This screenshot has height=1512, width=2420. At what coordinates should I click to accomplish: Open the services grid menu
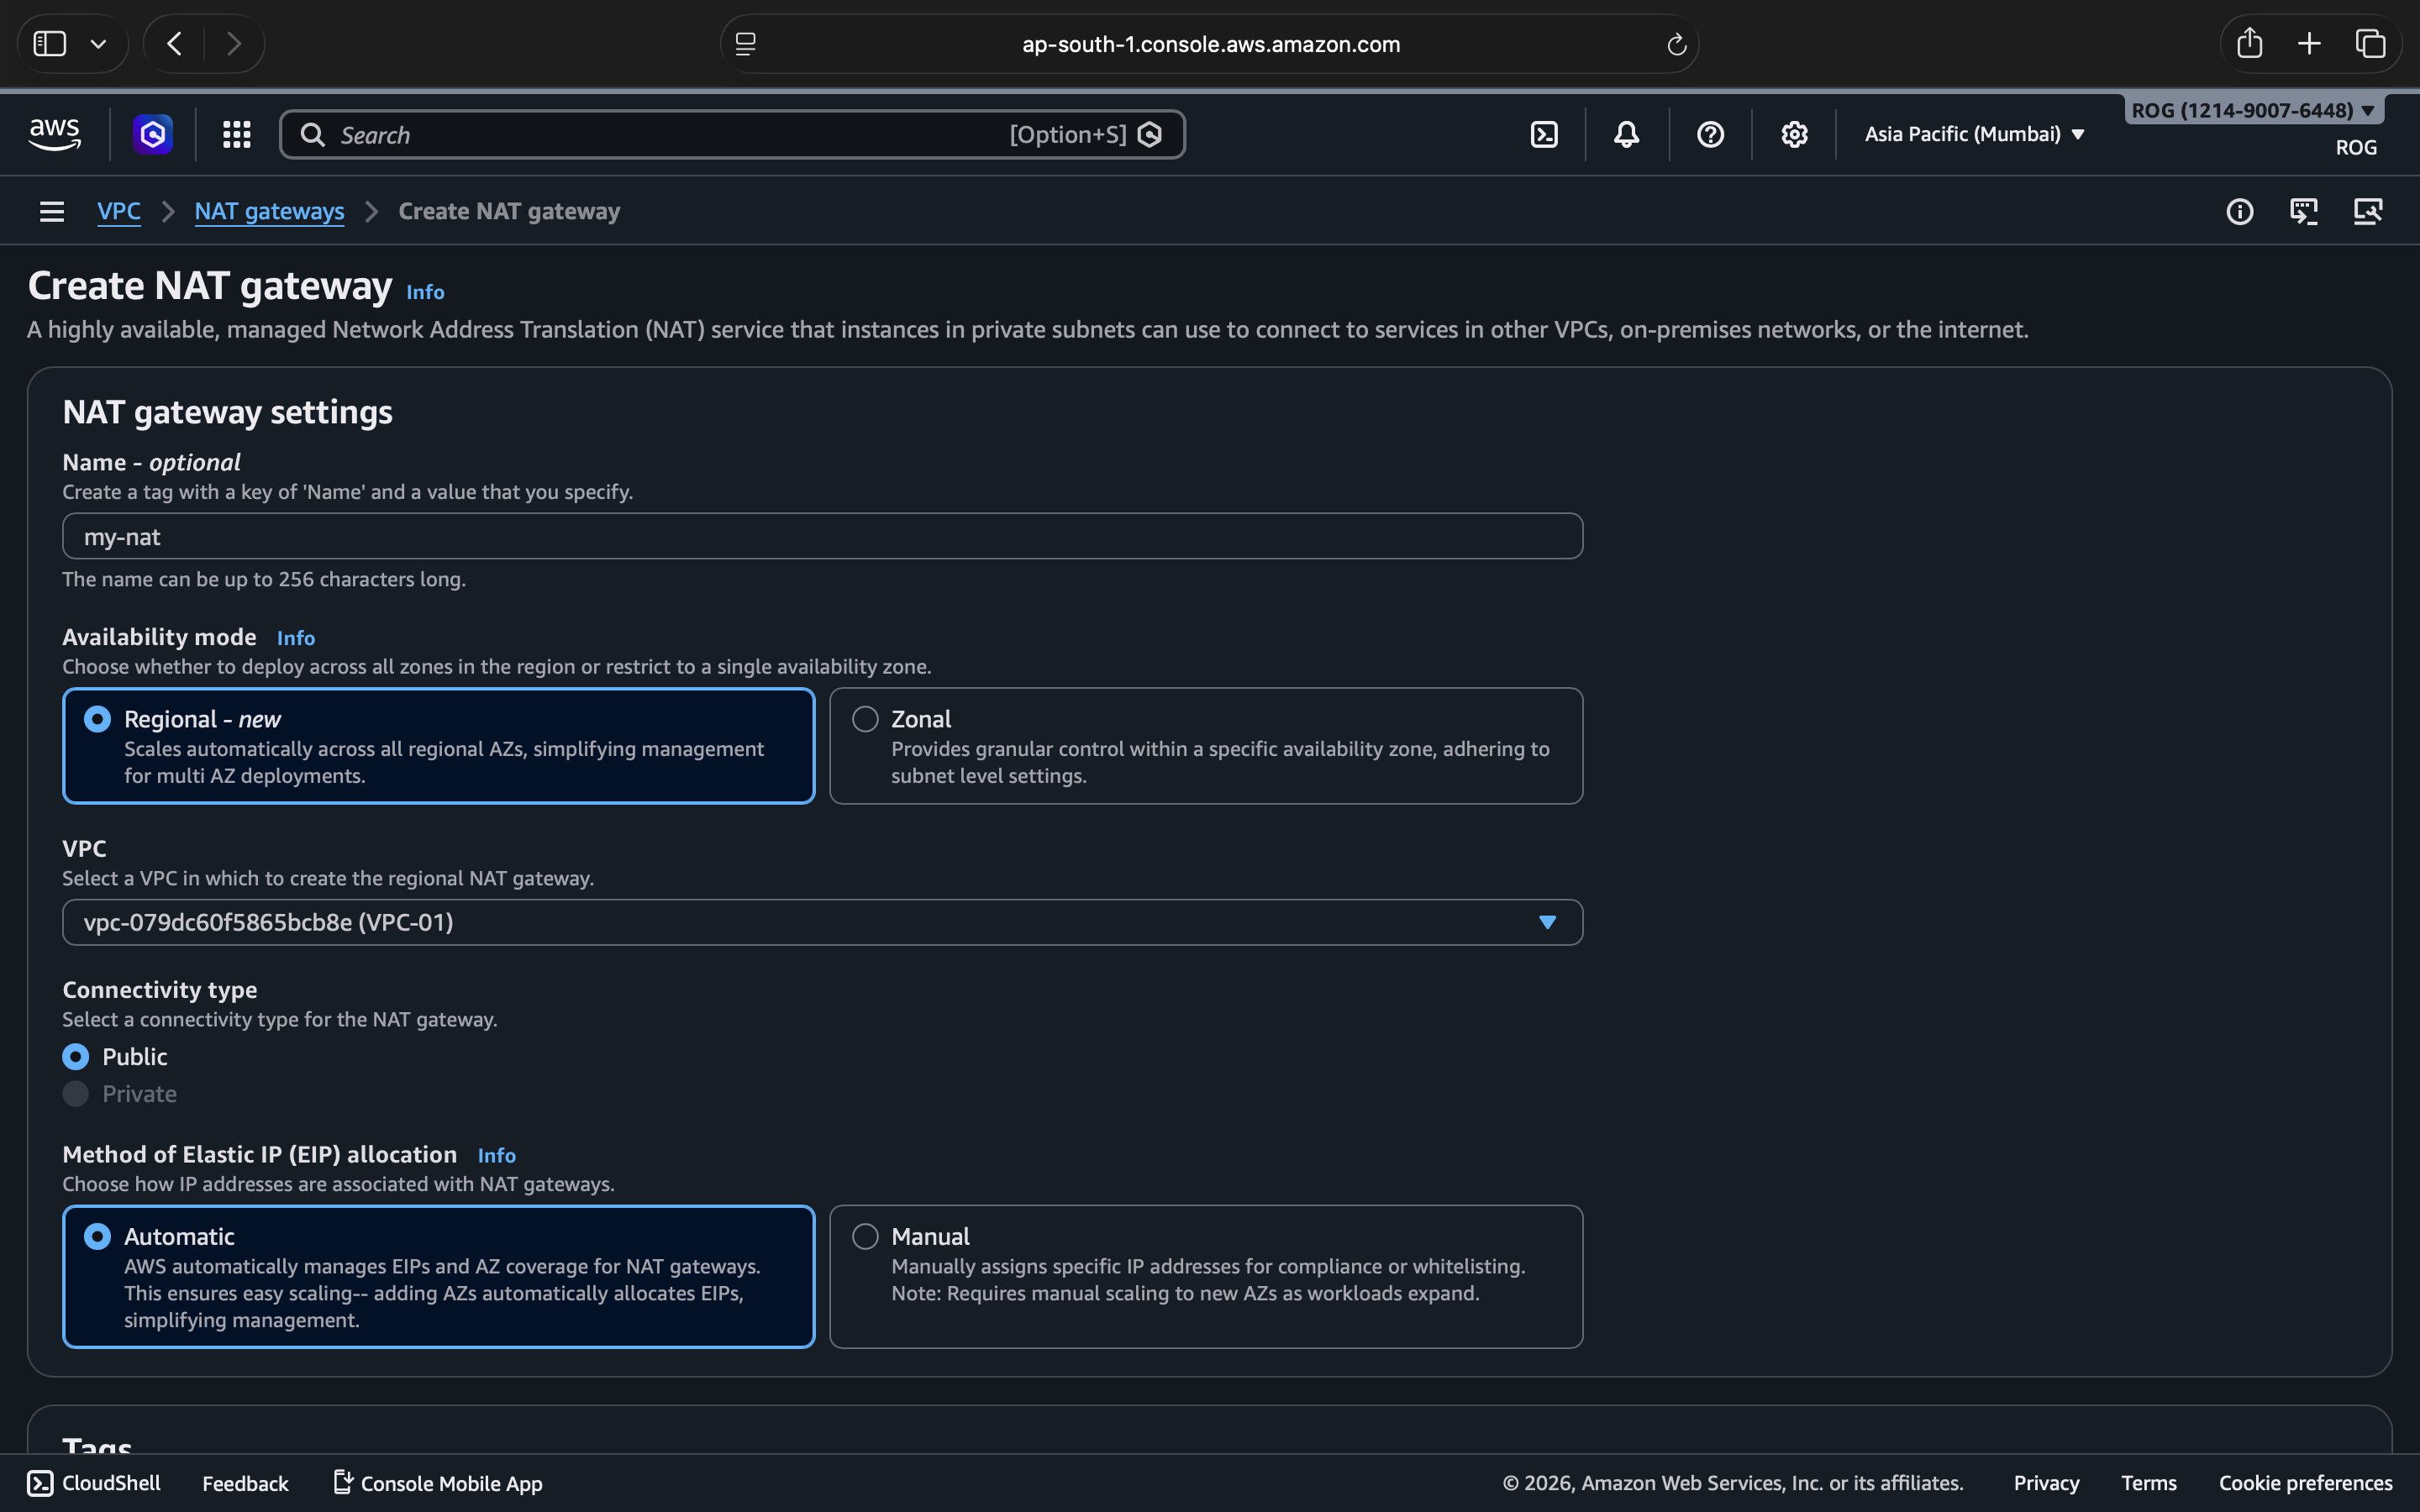point(236,134)
